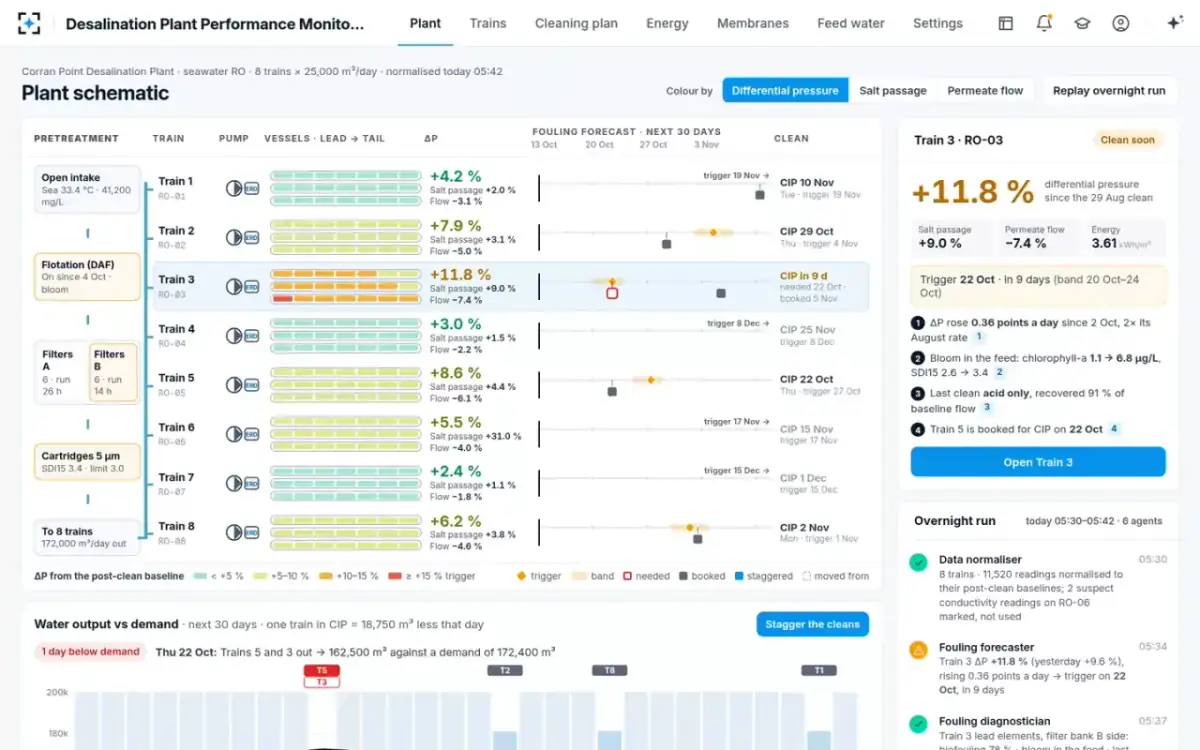1200x750 pixels.
Task: Open the notifications bell
Action: tap(1044, 23)
